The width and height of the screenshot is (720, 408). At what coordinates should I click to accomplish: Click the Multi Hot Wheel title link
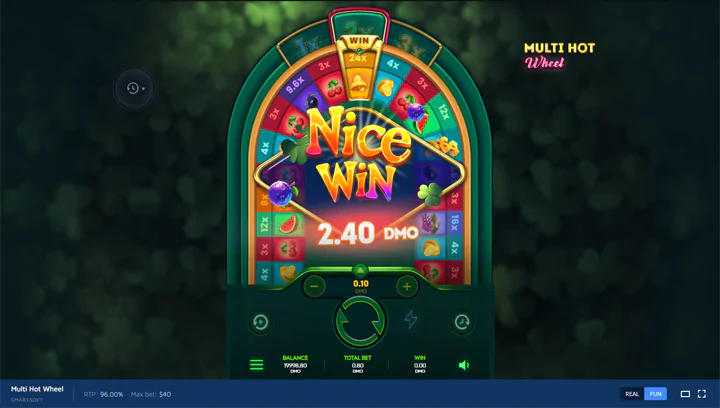[37, 389]
